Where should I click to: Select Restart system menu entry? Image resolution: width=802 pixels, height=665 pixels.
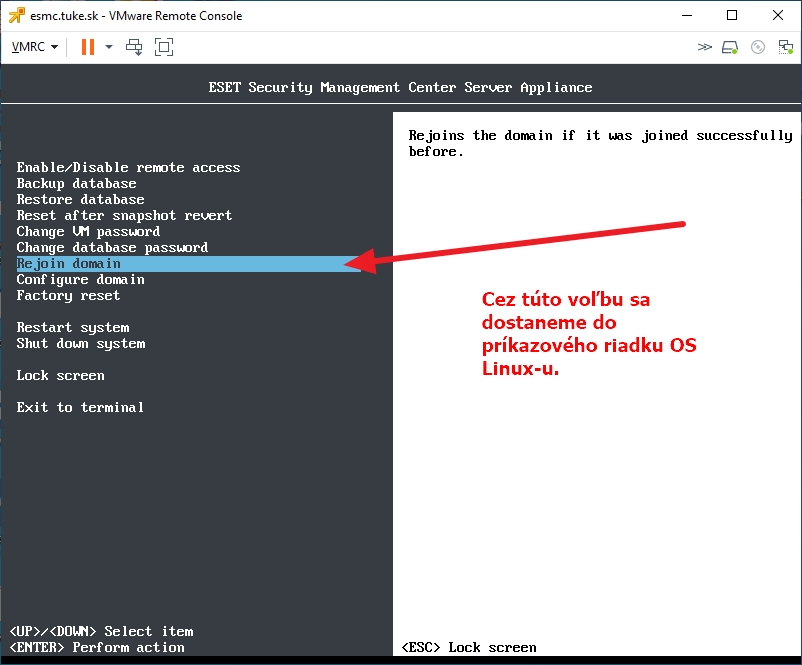(x=73, y=327)
